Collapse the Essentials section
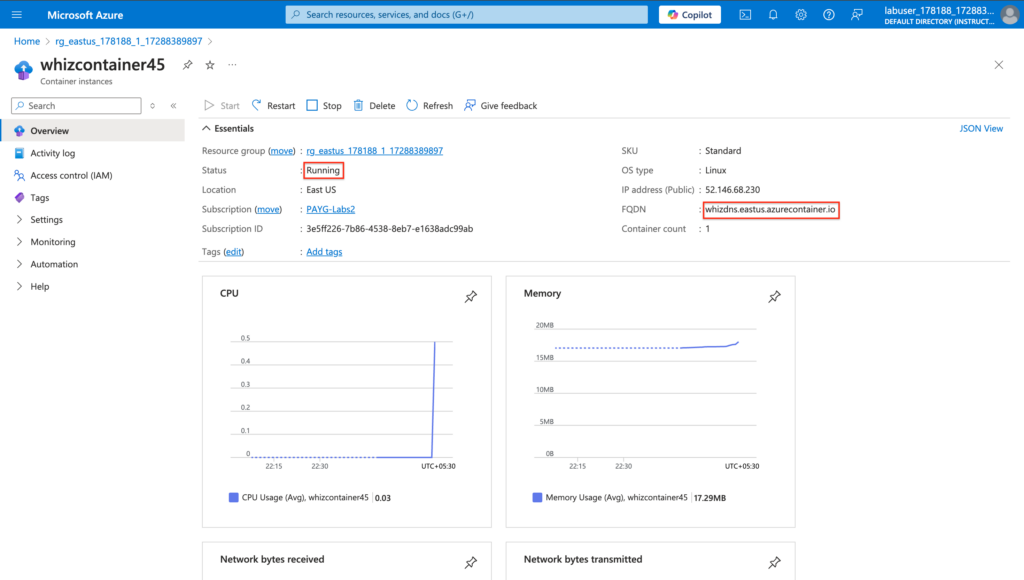This screenshot has width=1024, height=580. 207,129
